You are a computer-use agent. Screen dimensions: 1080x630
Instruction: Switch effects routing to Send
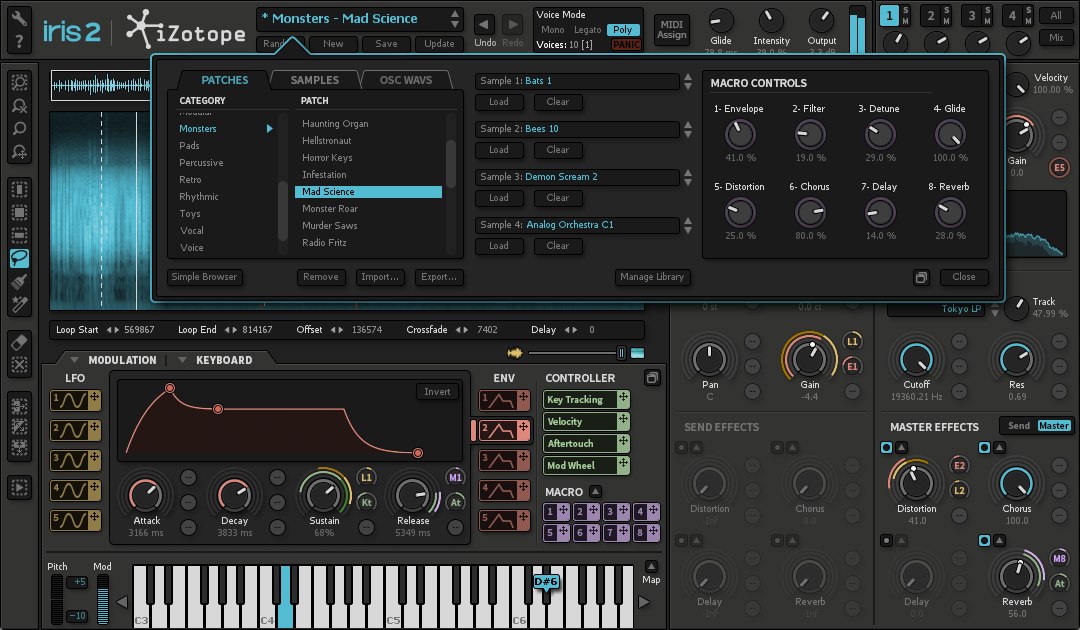click(1018, 426)
